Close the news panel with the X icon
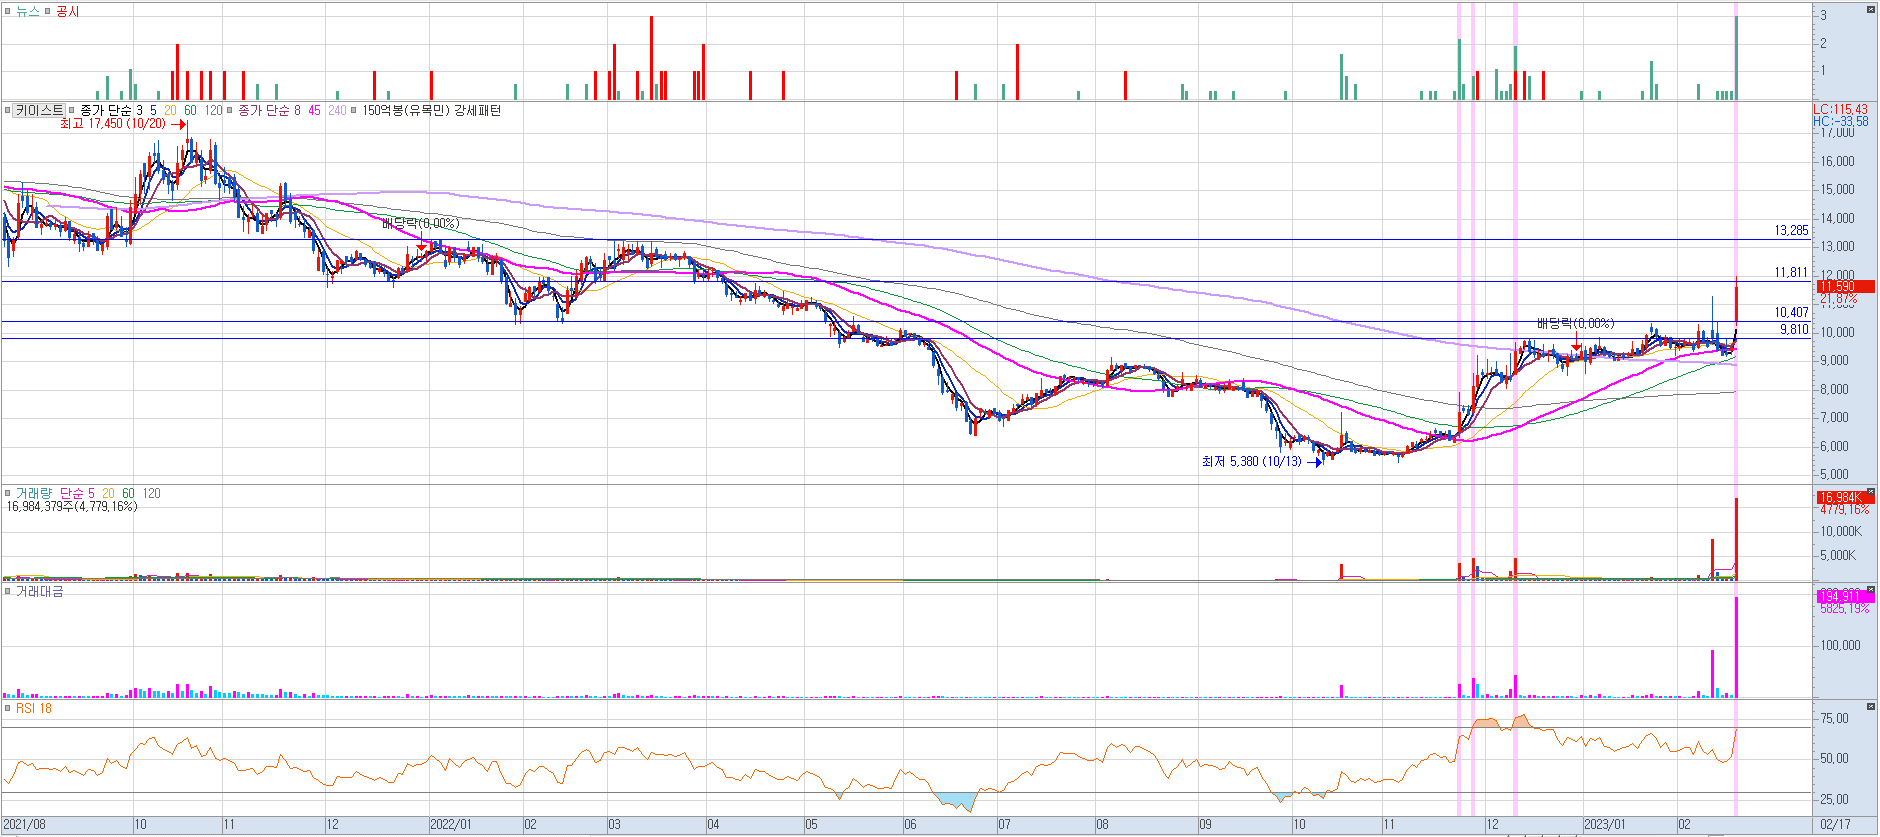Viewport: 1880px width, 837px height. coord(1870,9)
